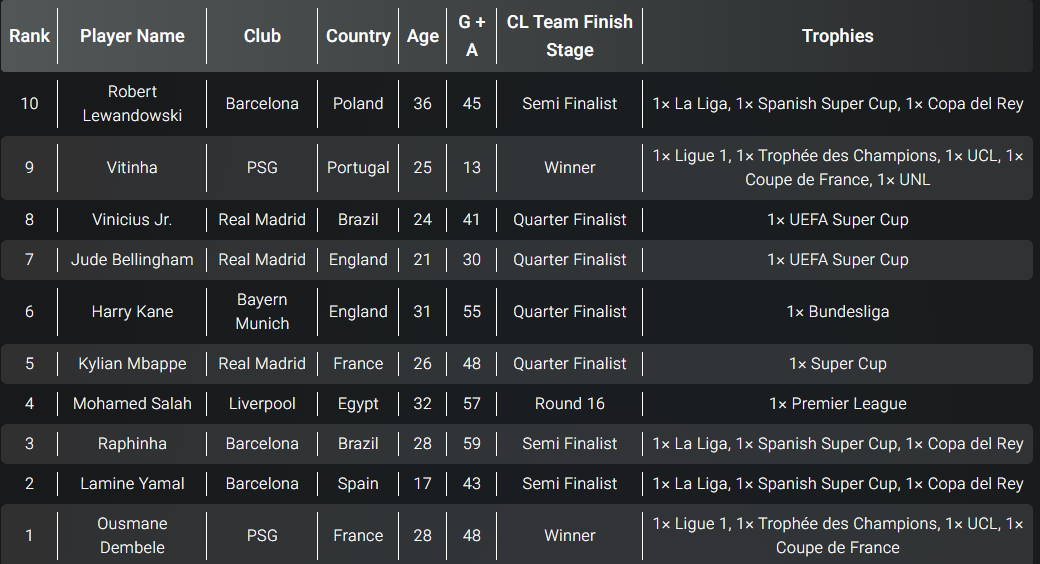
Task: Select Round 16 finish stage cell
Action: 570,403
